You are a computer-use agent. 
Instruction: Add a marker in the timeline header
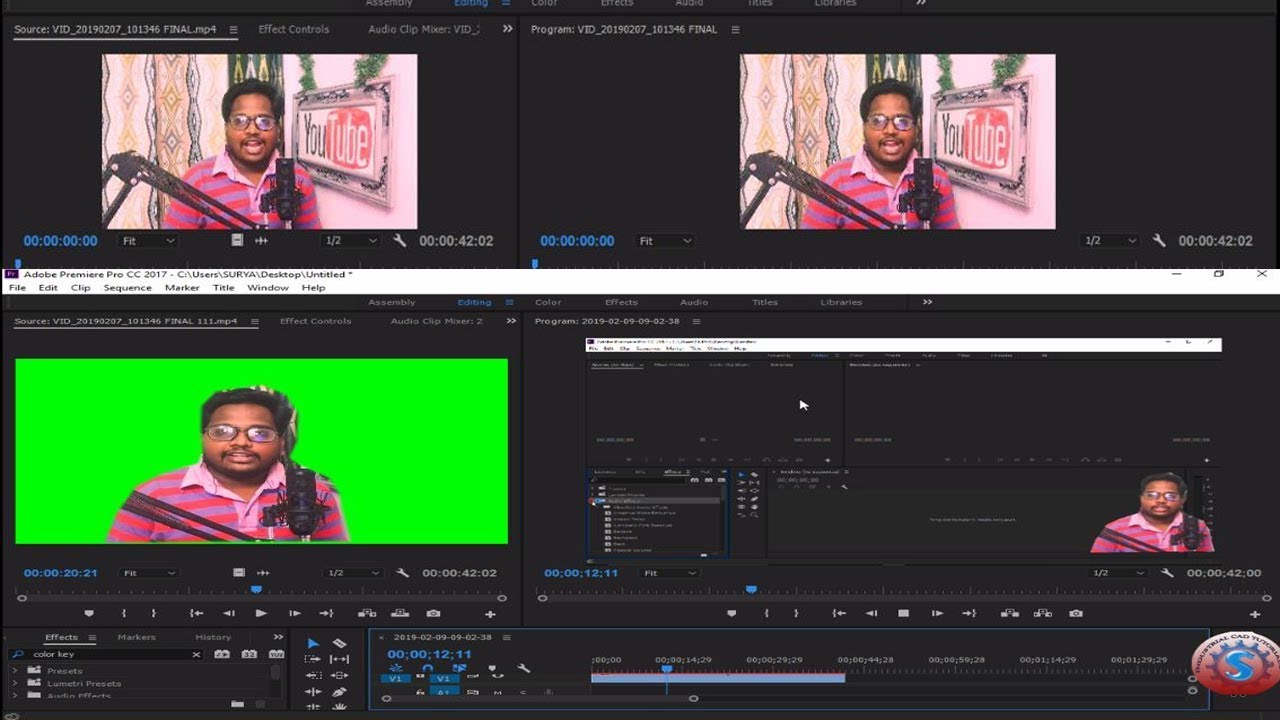tap(492, 668)
